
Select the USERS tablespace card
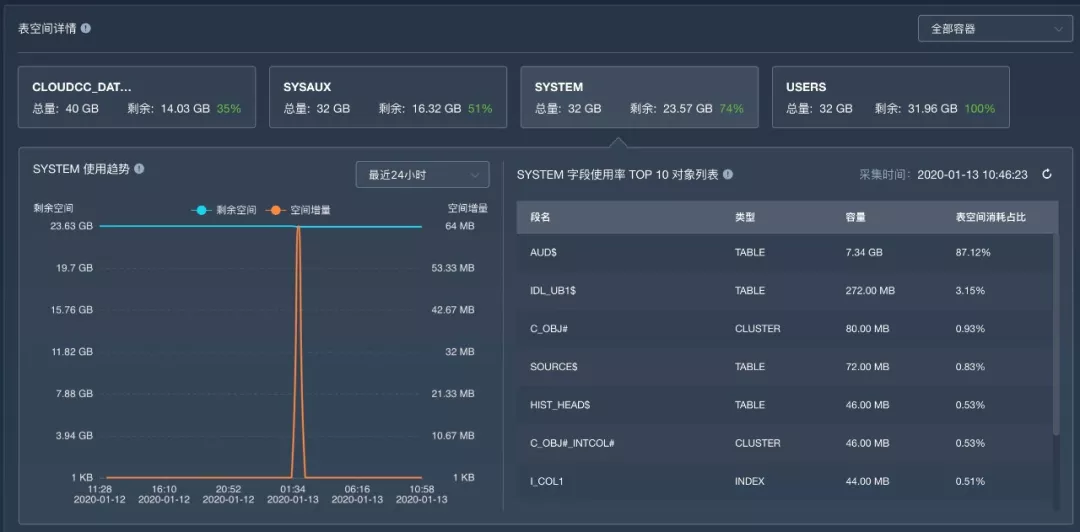pos(890,98)
